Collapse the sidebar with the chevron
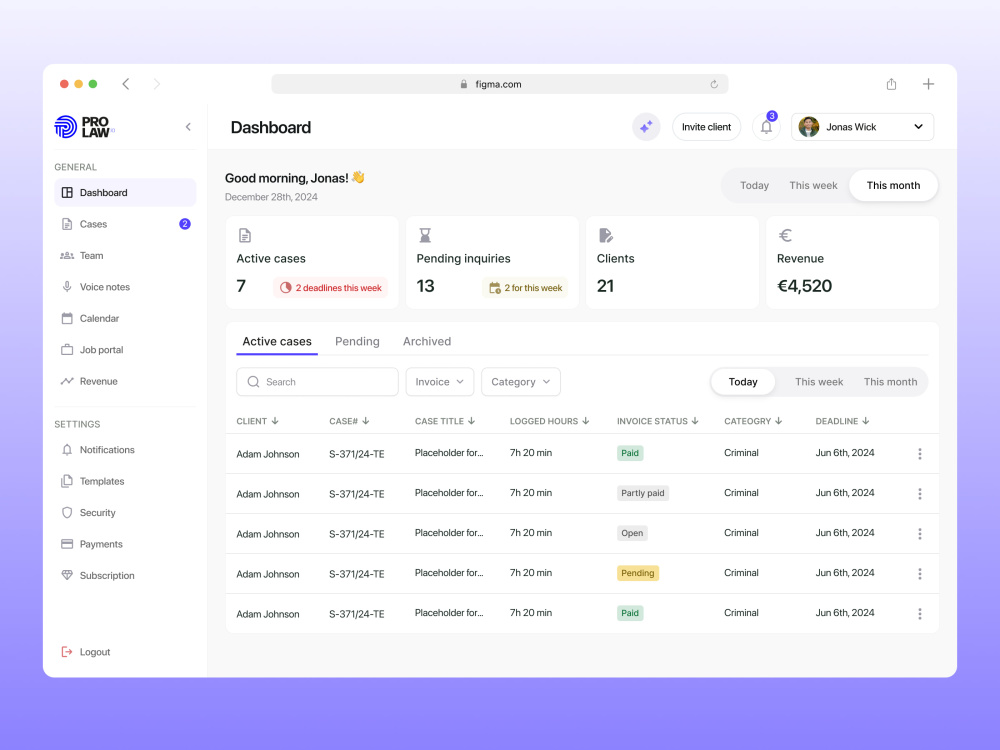 coord(188,127)
